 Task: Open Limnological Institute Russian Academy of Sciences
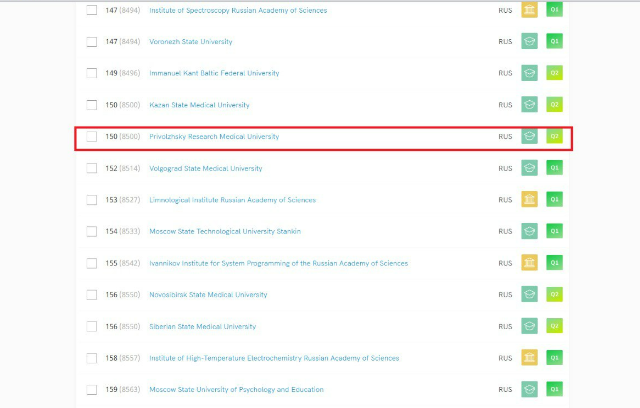click(x=233, y=200)
